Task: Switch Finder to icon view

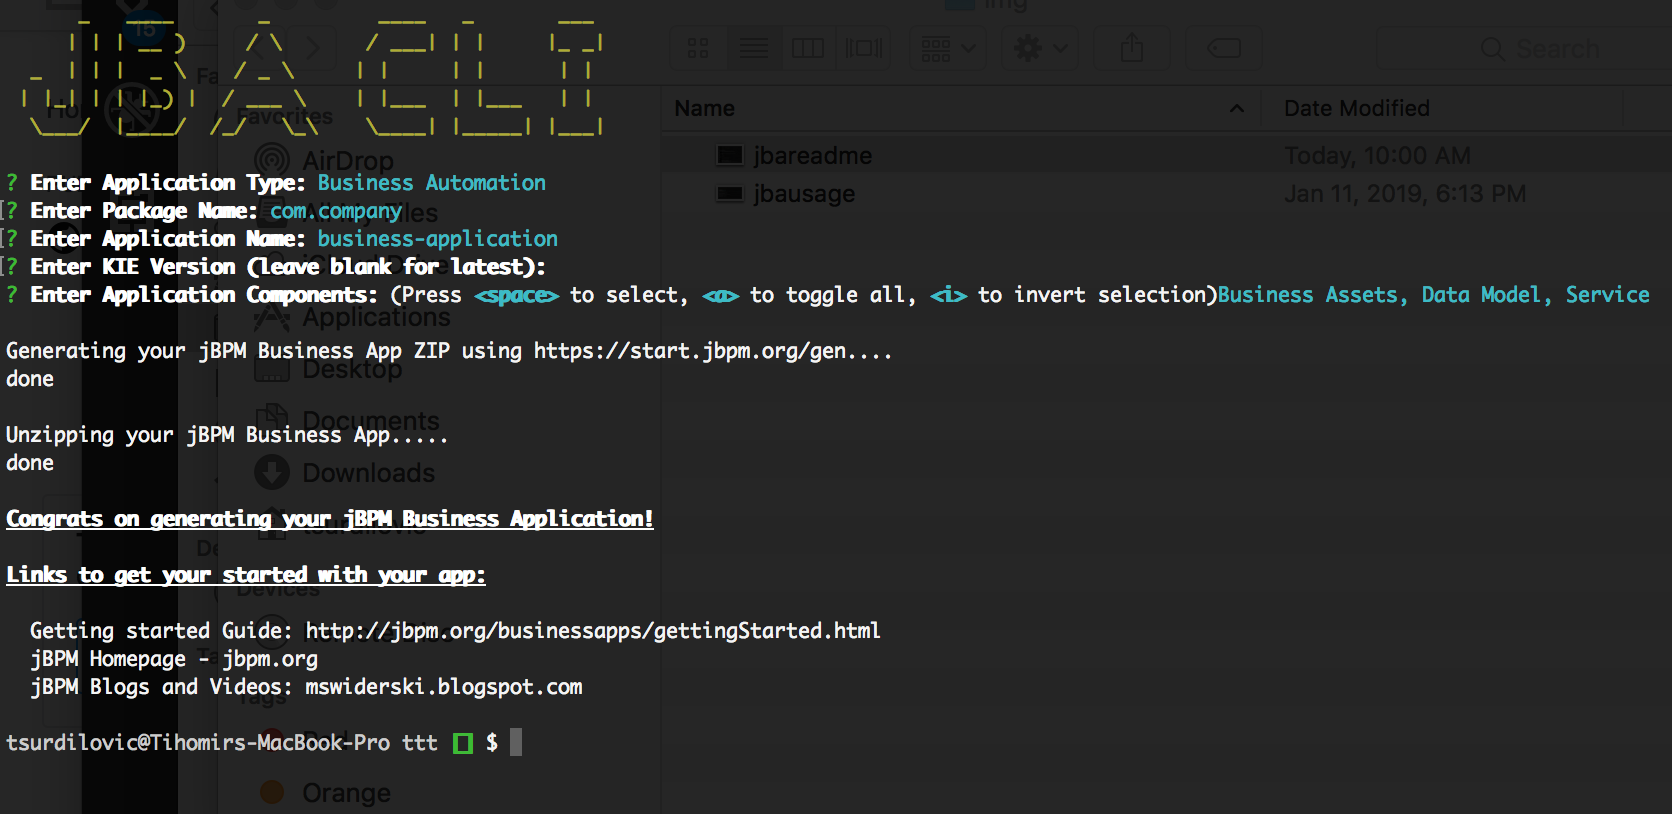Action: coord(698,48)
